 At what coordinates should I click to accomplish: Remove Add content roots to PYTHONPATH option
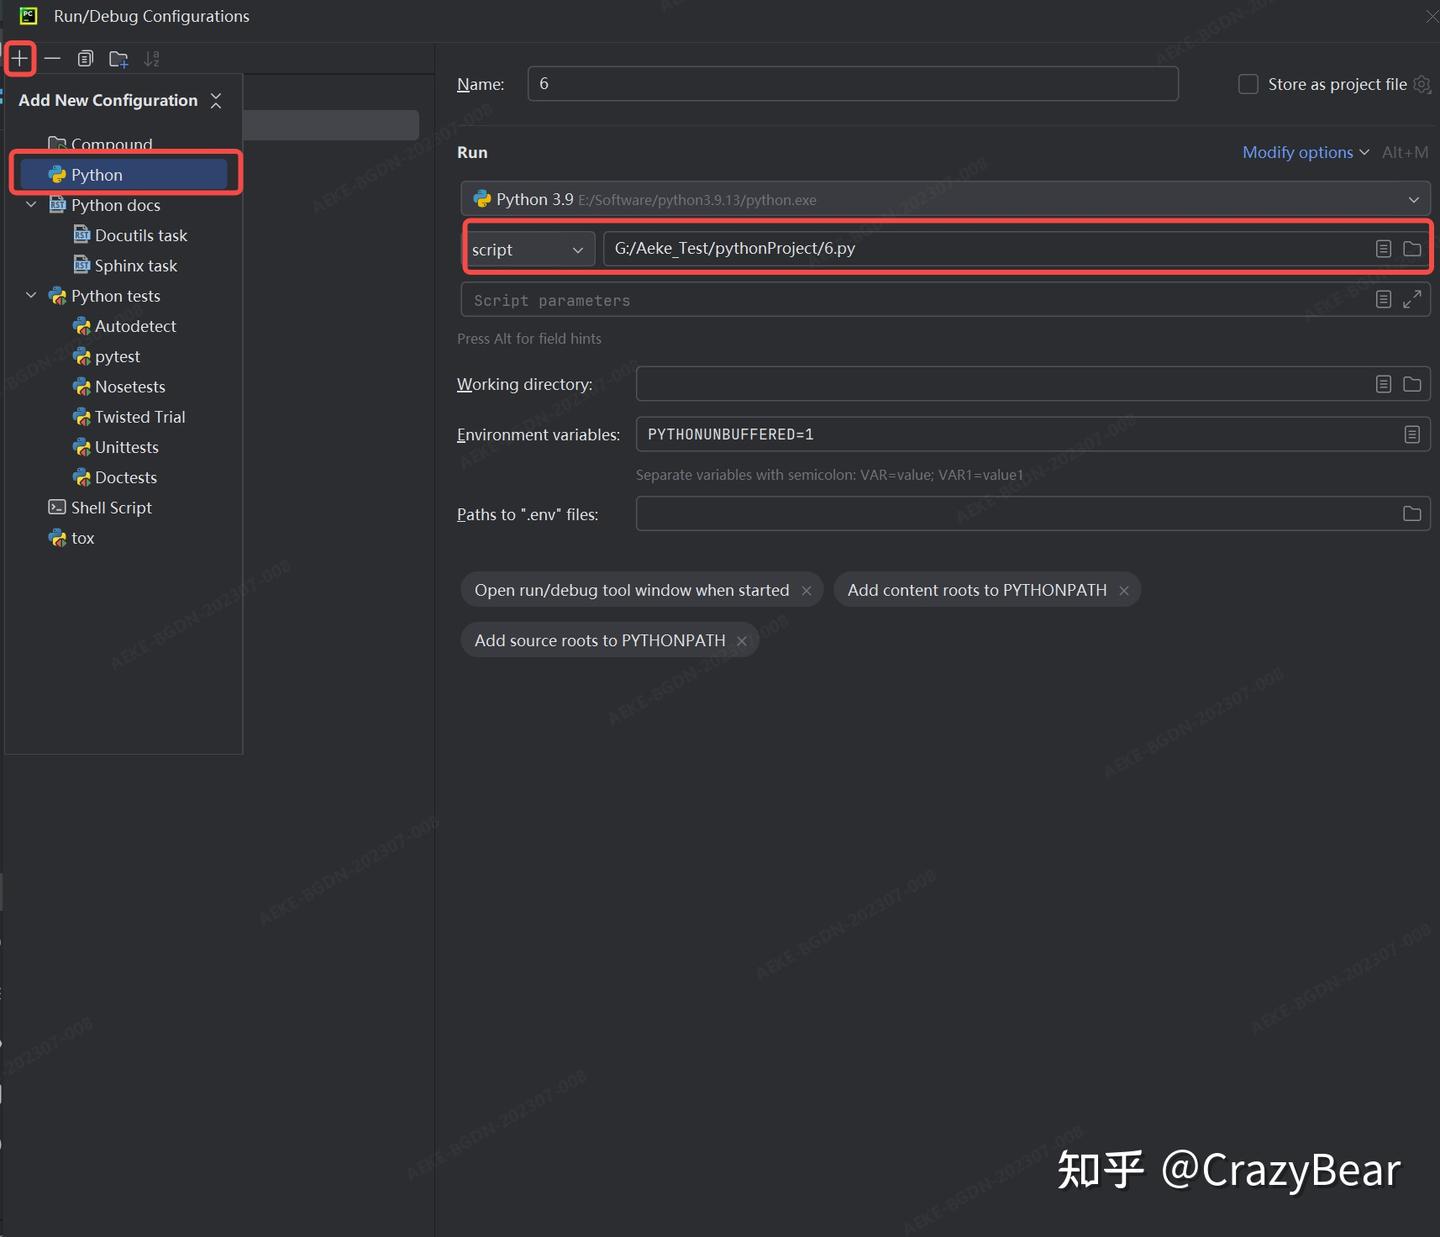click(x=1124, y=591)
